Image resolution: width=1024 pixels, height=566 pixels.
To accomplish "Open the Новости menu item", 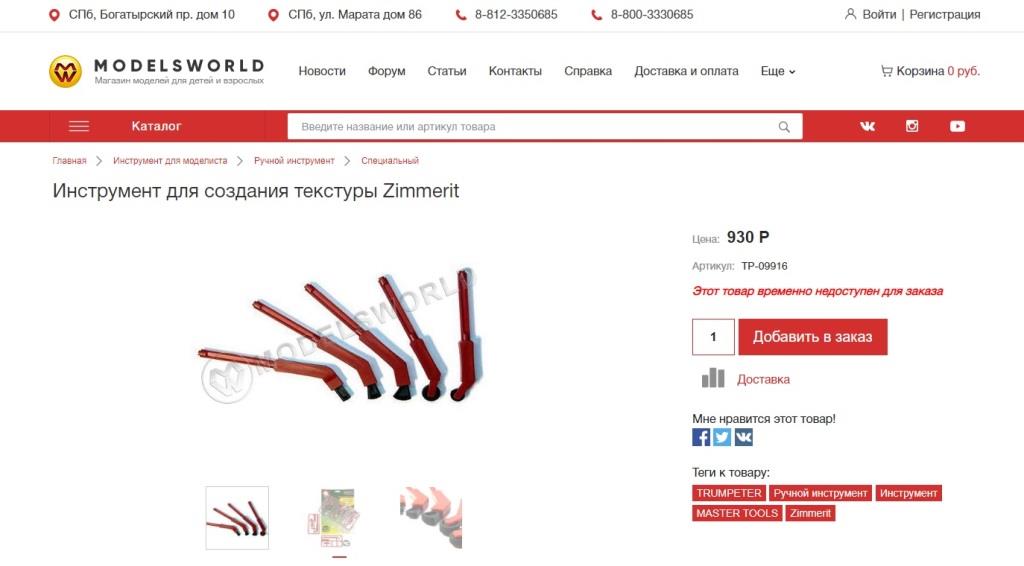I will click(322, 71).
